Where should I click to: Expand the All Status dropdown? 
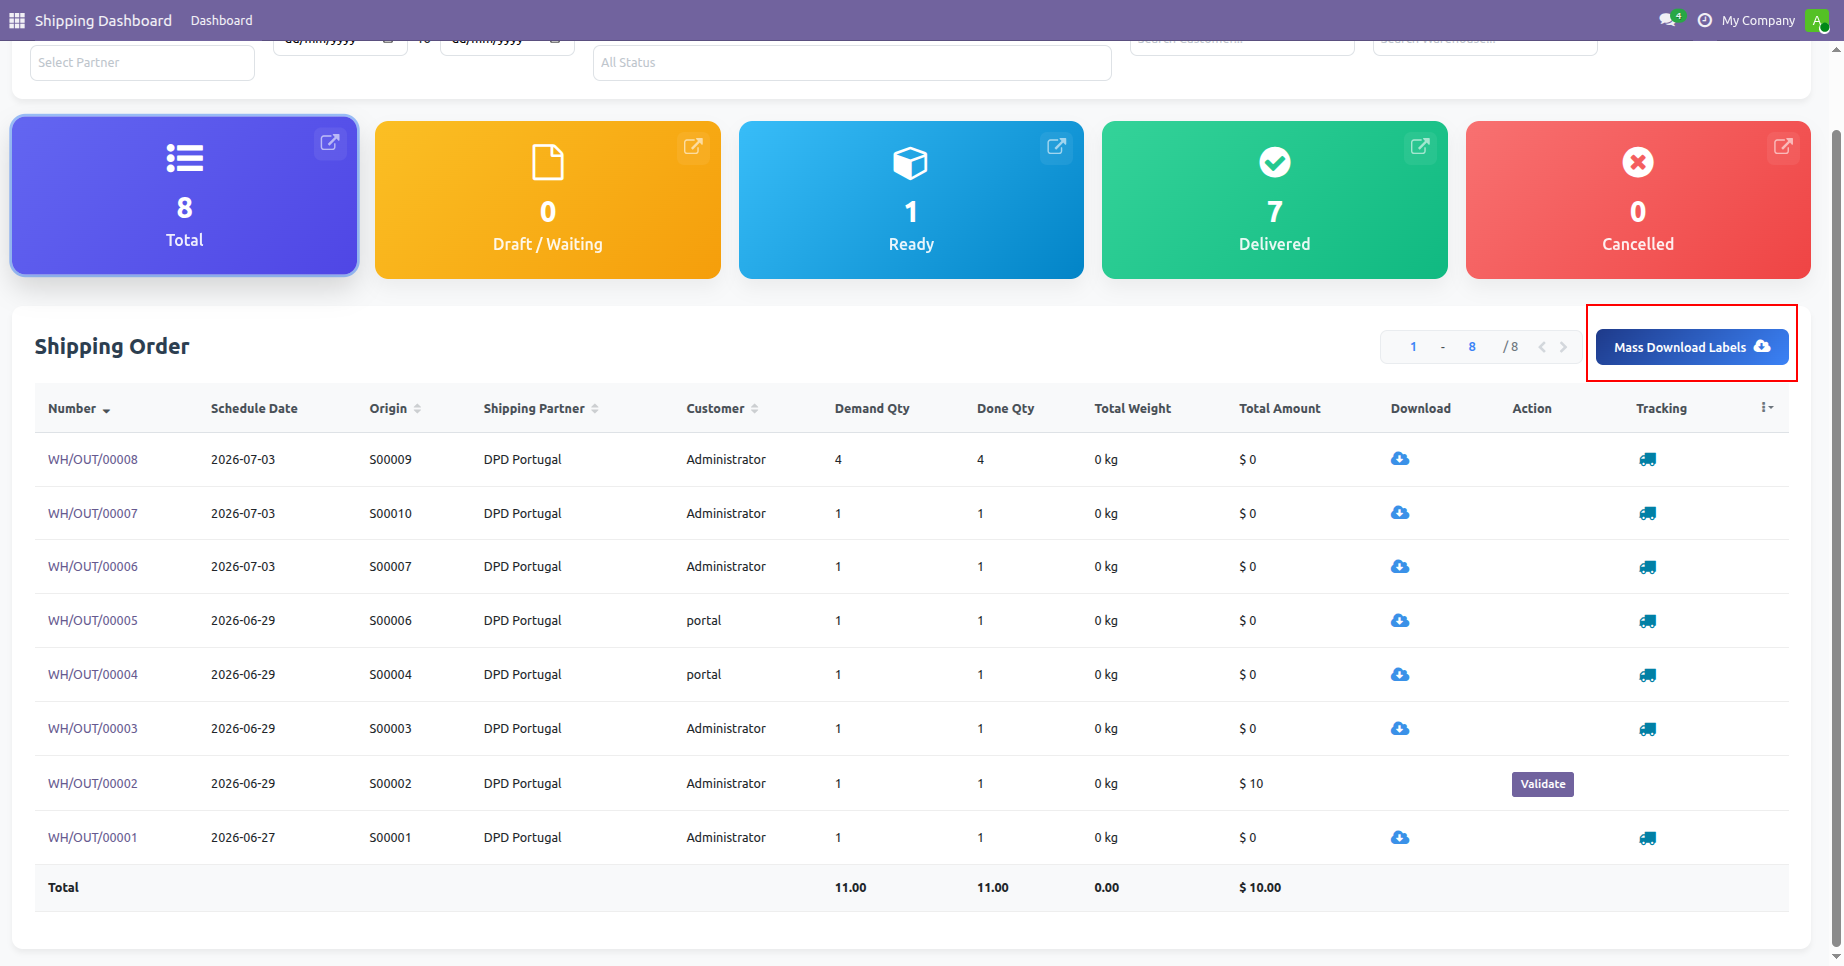(852, 63)
